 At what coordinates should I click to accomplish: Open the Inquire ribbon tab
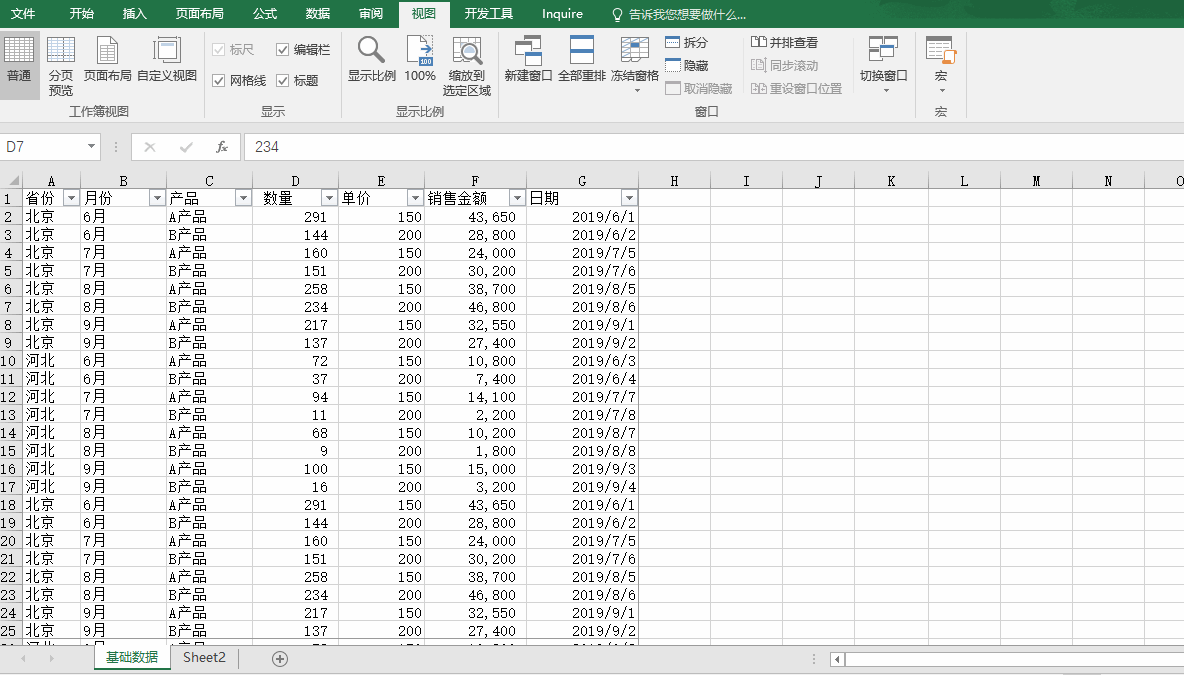pos(563,14)
